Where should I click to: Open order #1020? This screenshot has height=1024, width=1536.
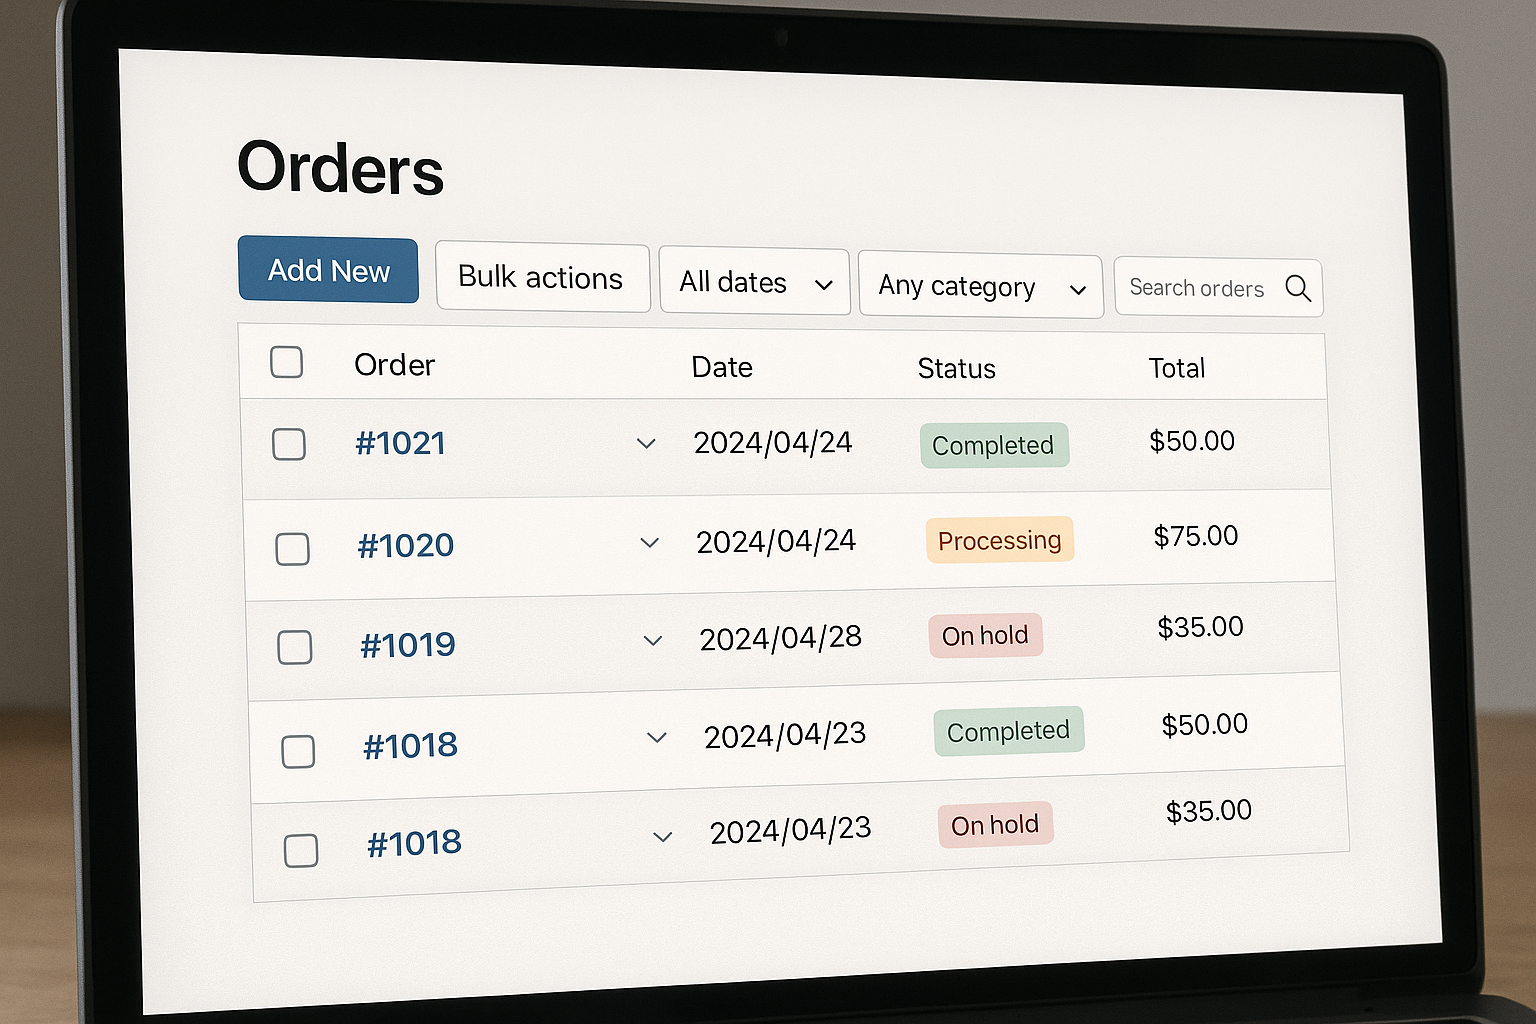pyautogui.click(x=405, y=545)
